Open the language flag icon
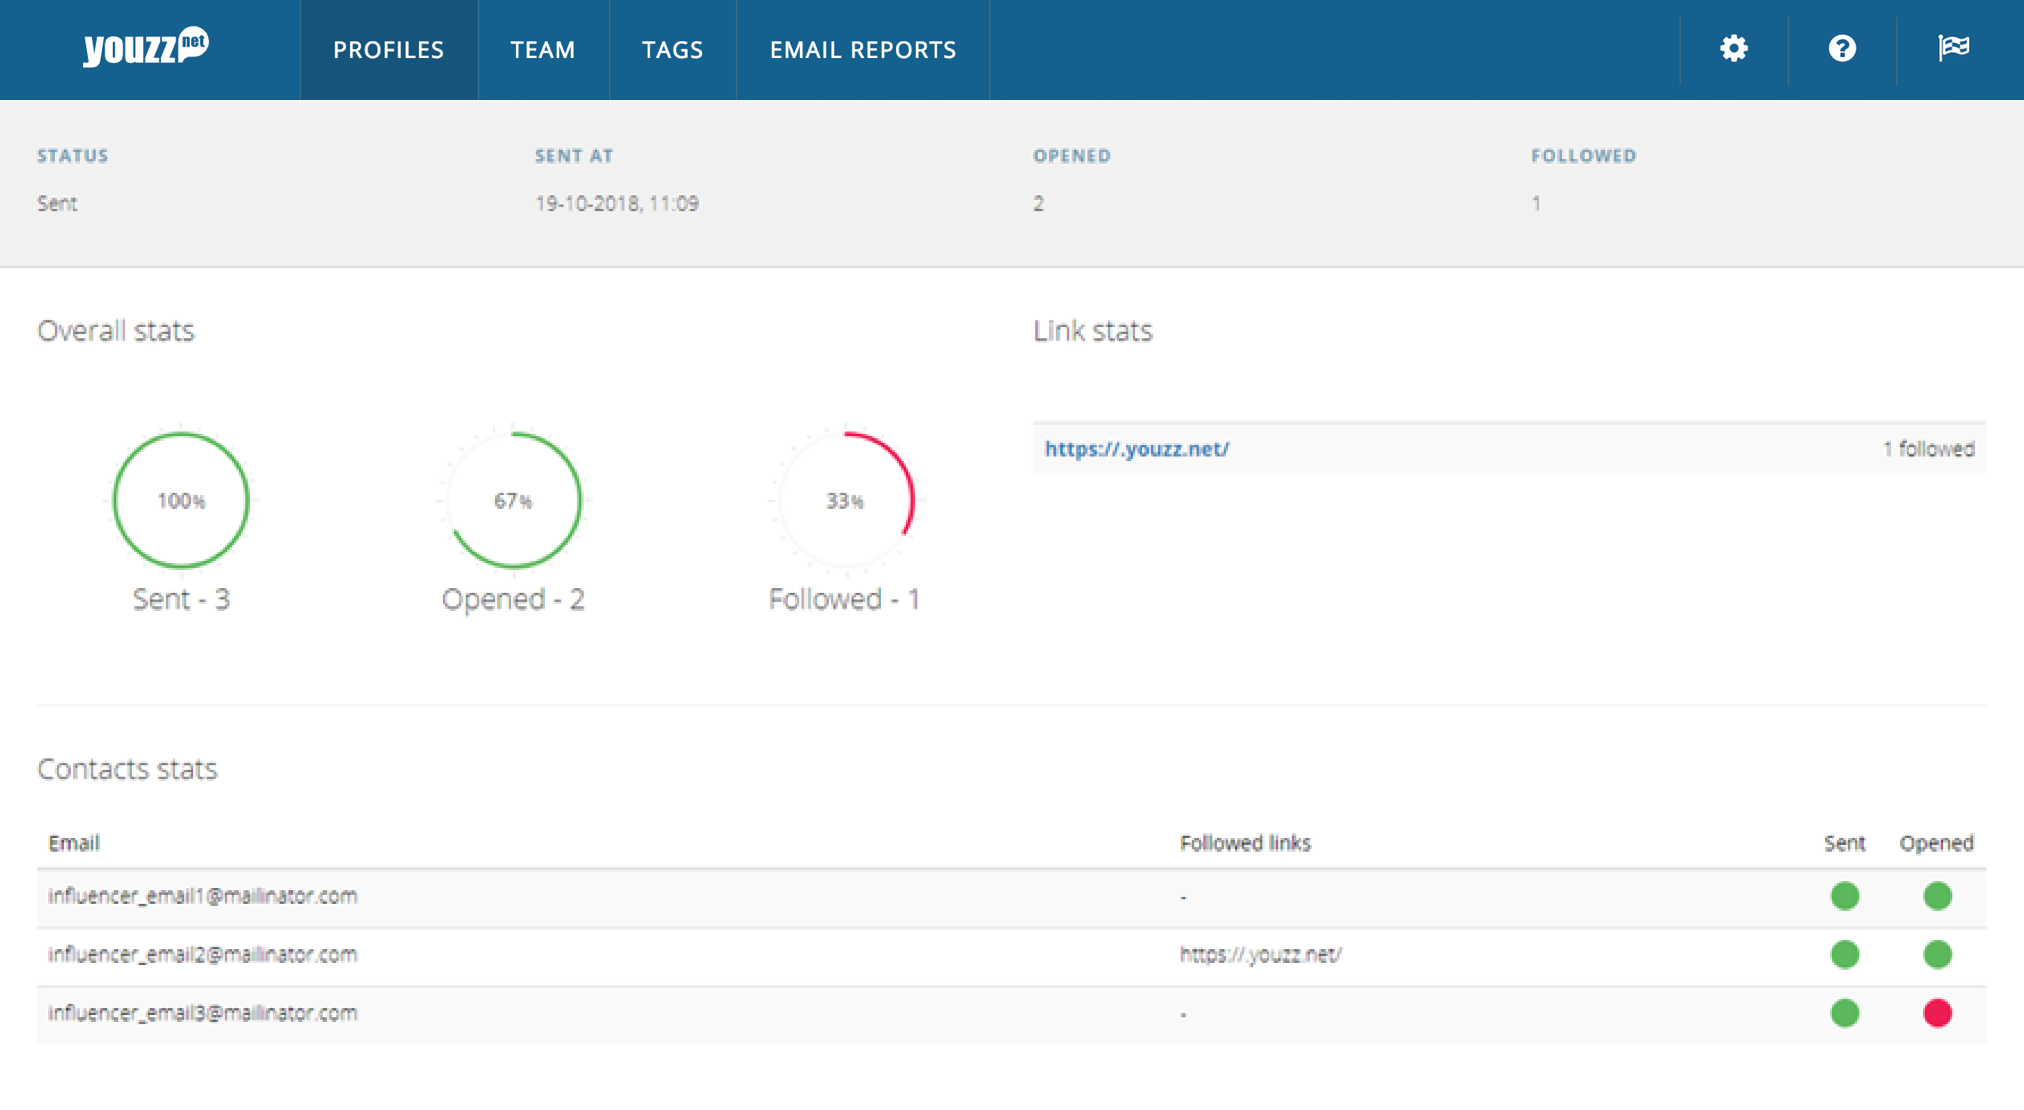Image resolution: width=2024 pixels, height=1110 pixels. [1953, 48]
